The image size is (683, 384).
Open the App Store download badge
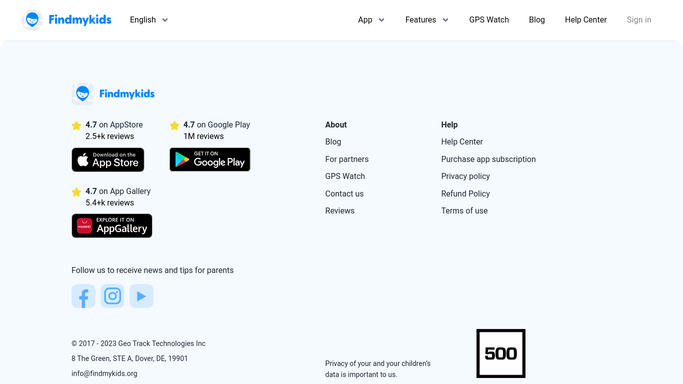pyautogui.click(x=108, y=160)
